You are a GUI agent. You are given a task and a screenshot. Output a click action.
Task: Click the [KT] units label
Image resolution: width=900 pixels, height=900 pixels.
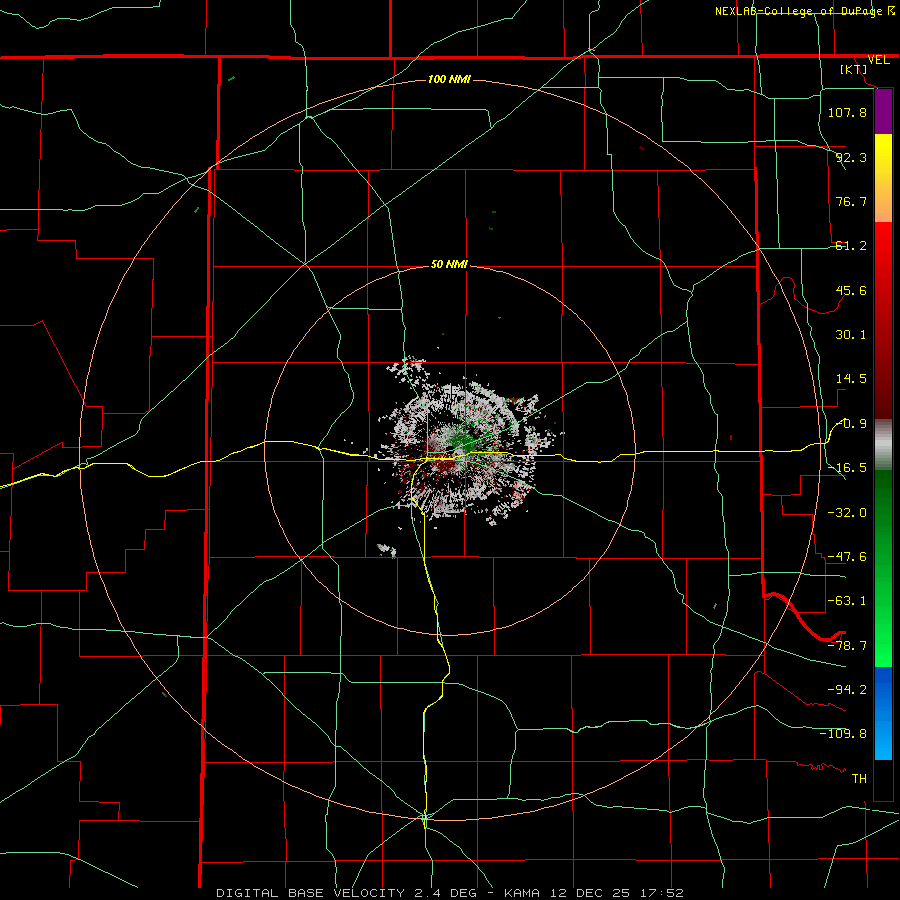coord(854,69)
